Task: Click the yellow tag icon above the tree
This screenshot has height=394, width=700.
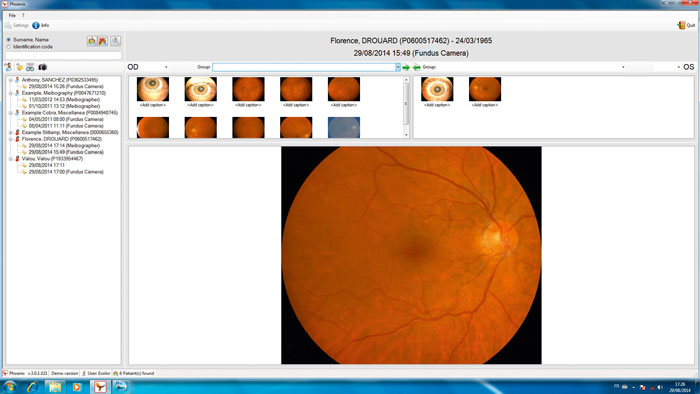Action: coord(20,67)
